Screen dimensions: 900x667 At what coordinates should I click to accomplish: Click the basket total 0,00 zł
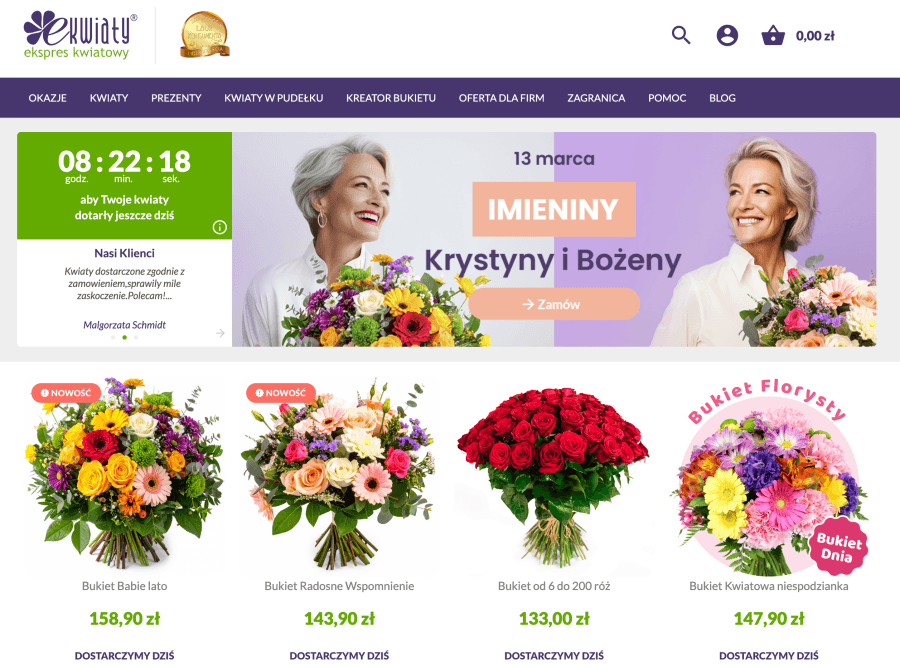[x=815, y=36]
